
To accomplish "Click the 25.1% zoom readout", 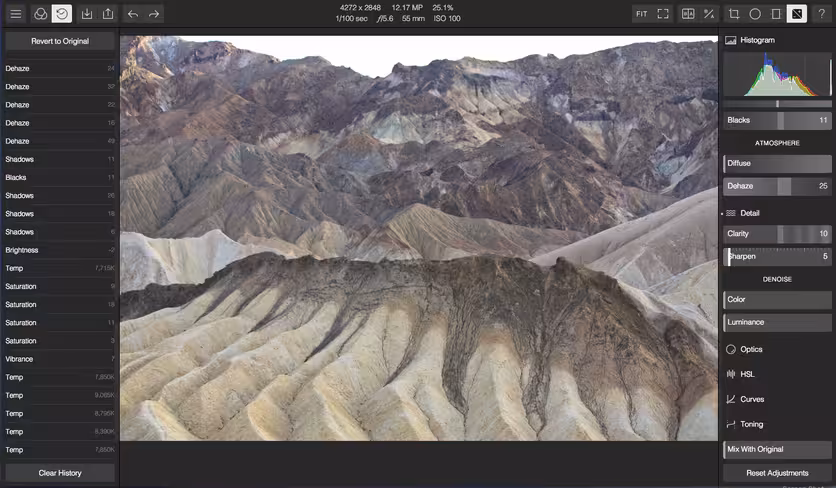I will 443,7.
